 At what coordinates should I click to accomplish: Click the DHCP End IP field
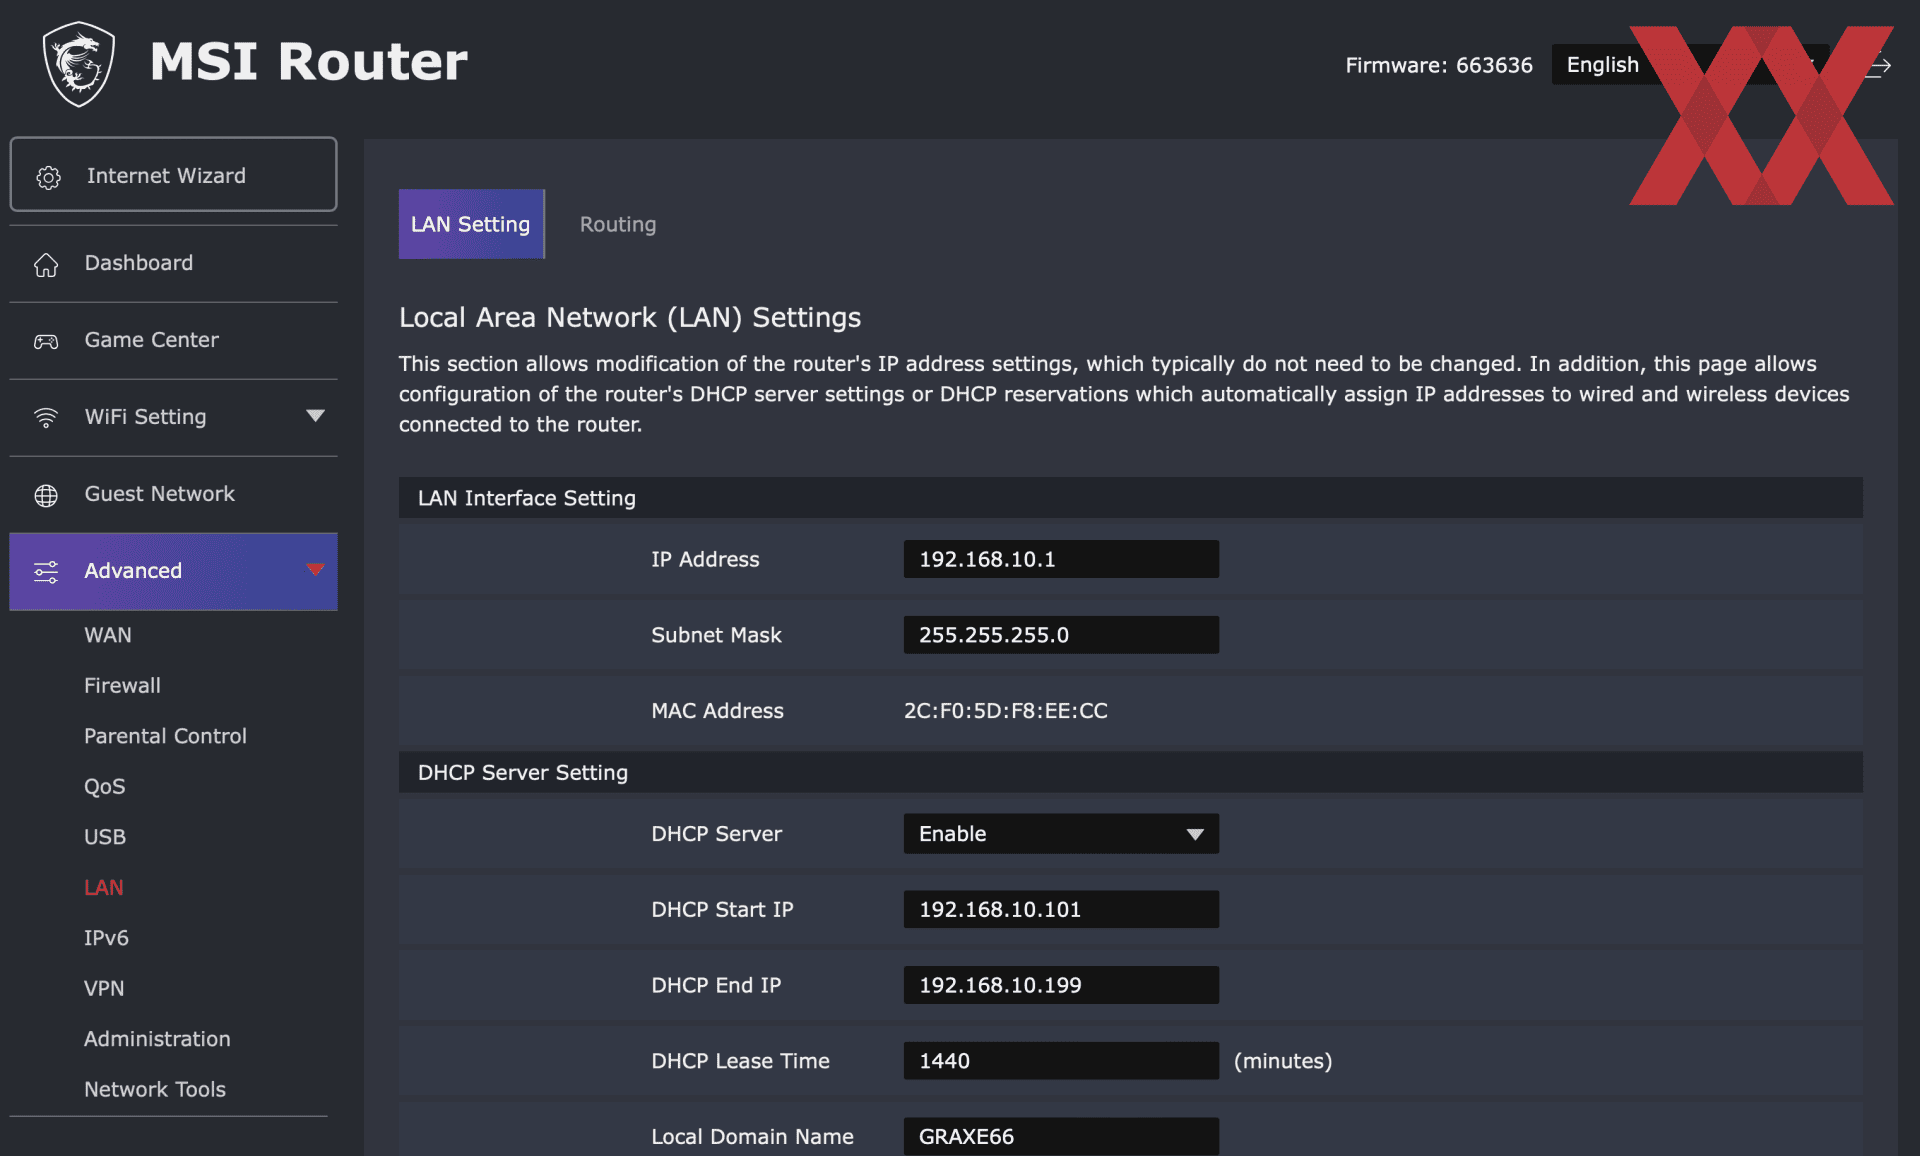click(1061, 985)
